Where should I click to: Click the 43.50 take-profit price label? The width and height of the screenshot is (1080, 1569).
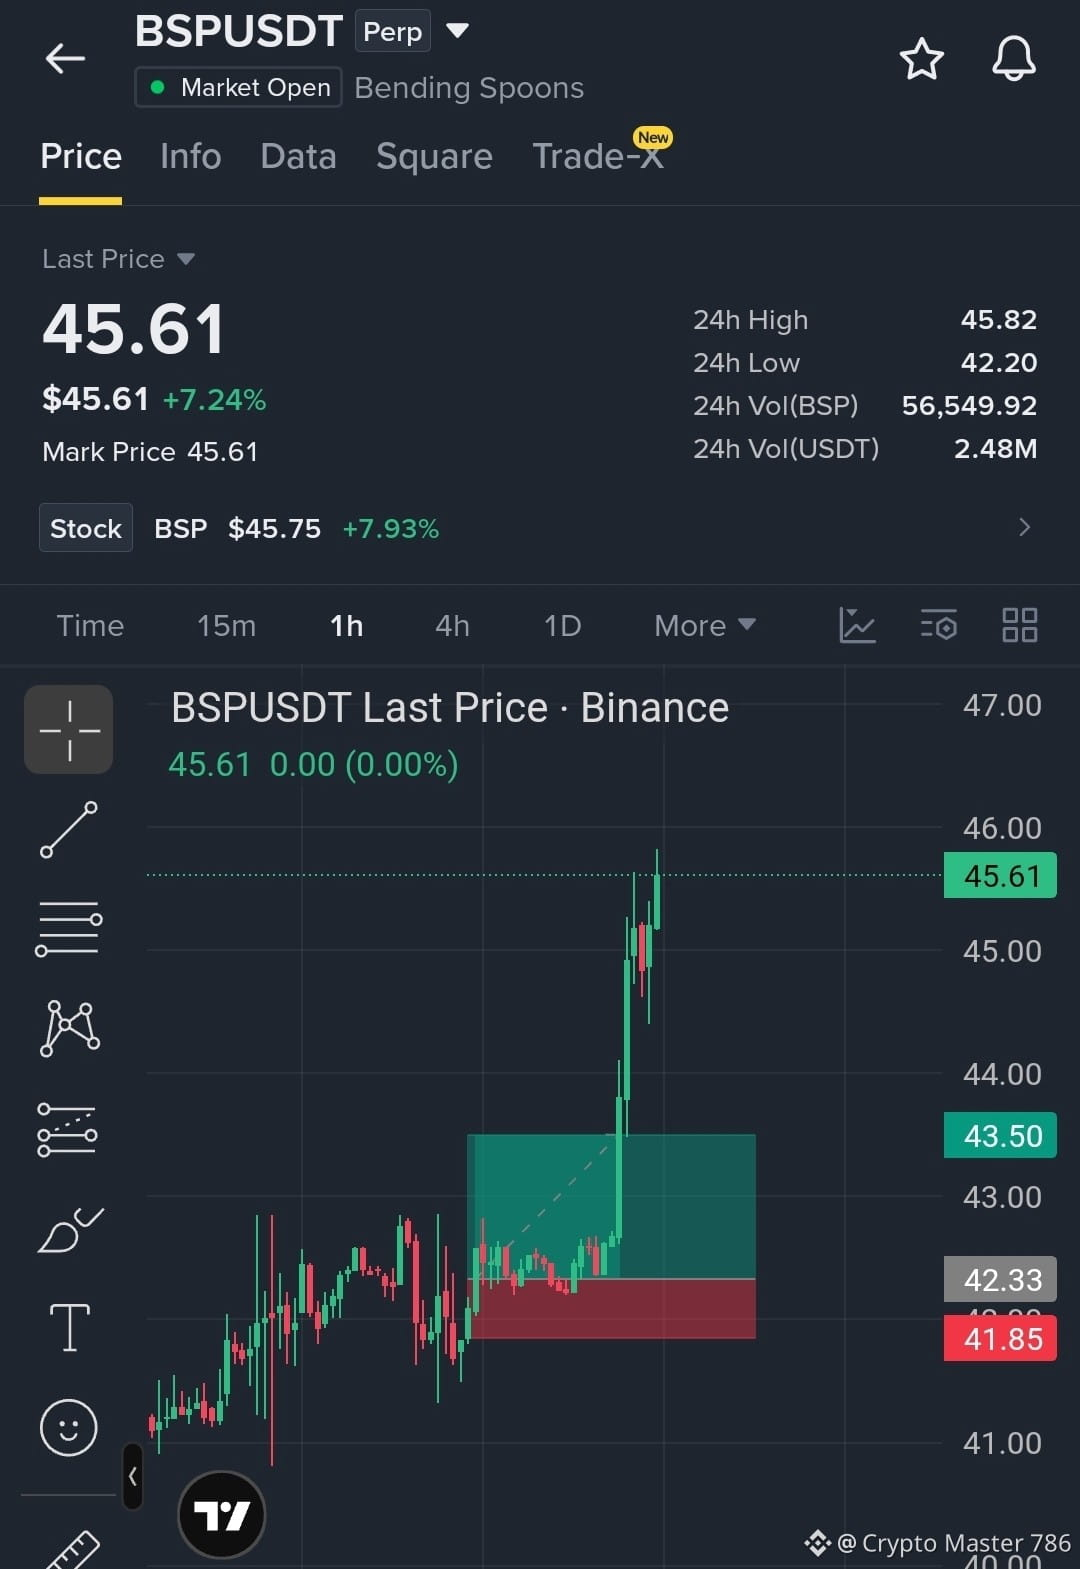tap(1000, 1136)
